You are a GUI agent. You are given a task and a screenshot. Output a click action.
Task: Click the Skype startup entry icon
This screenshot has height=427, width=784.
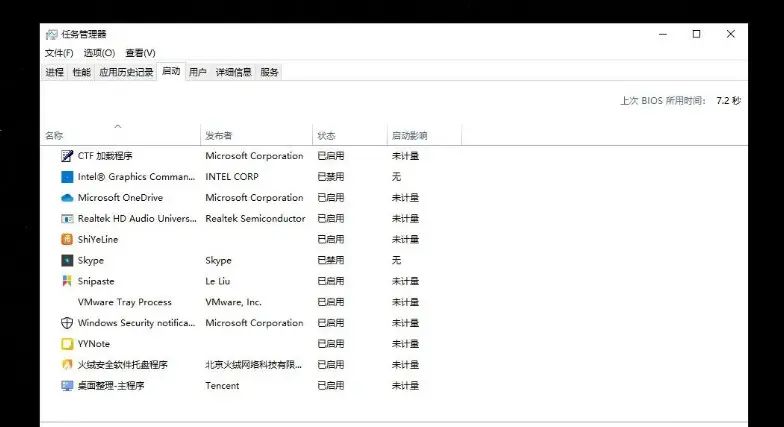66,260
